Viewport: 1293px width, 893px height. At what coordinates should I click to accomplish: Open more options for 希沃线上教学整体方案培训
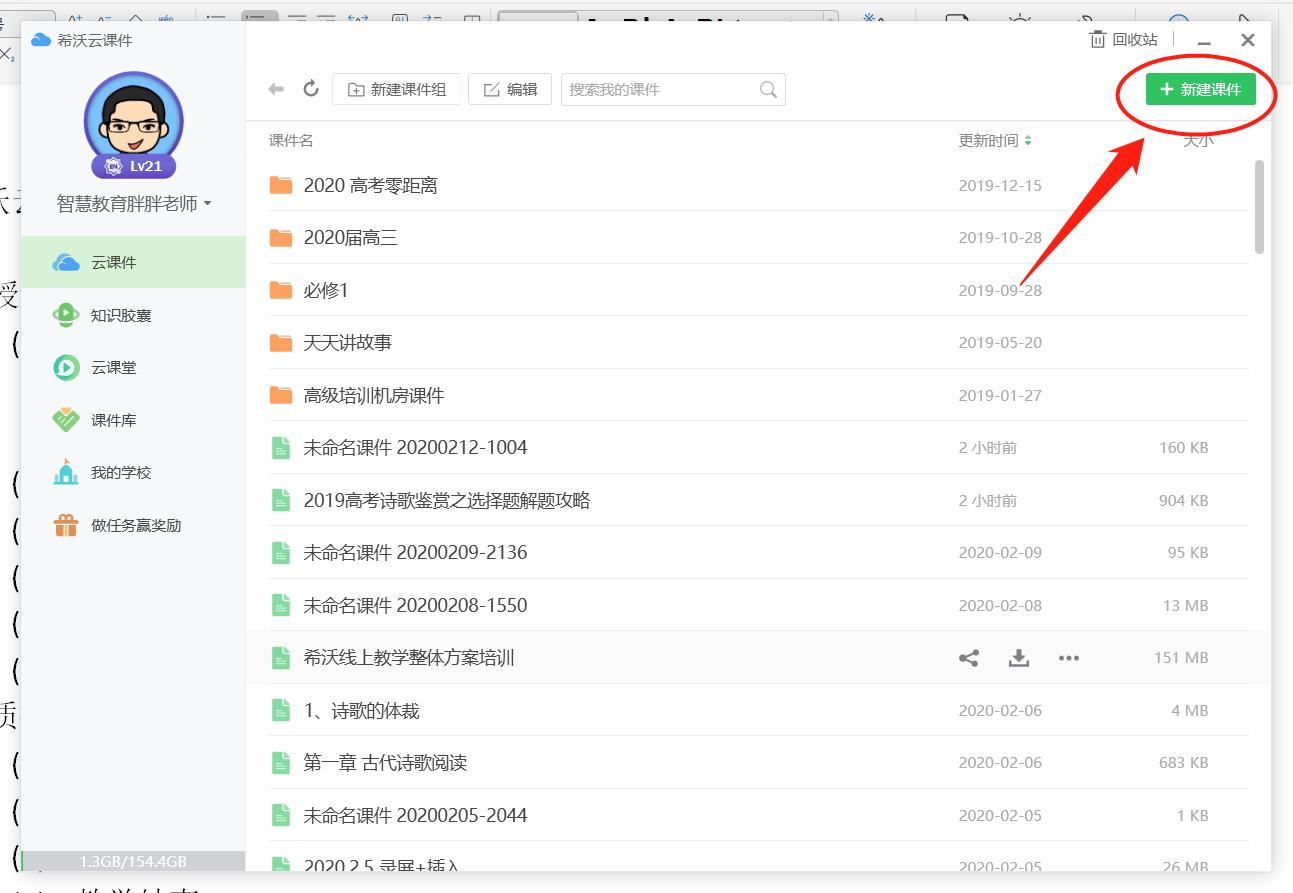click(1069, 657)
